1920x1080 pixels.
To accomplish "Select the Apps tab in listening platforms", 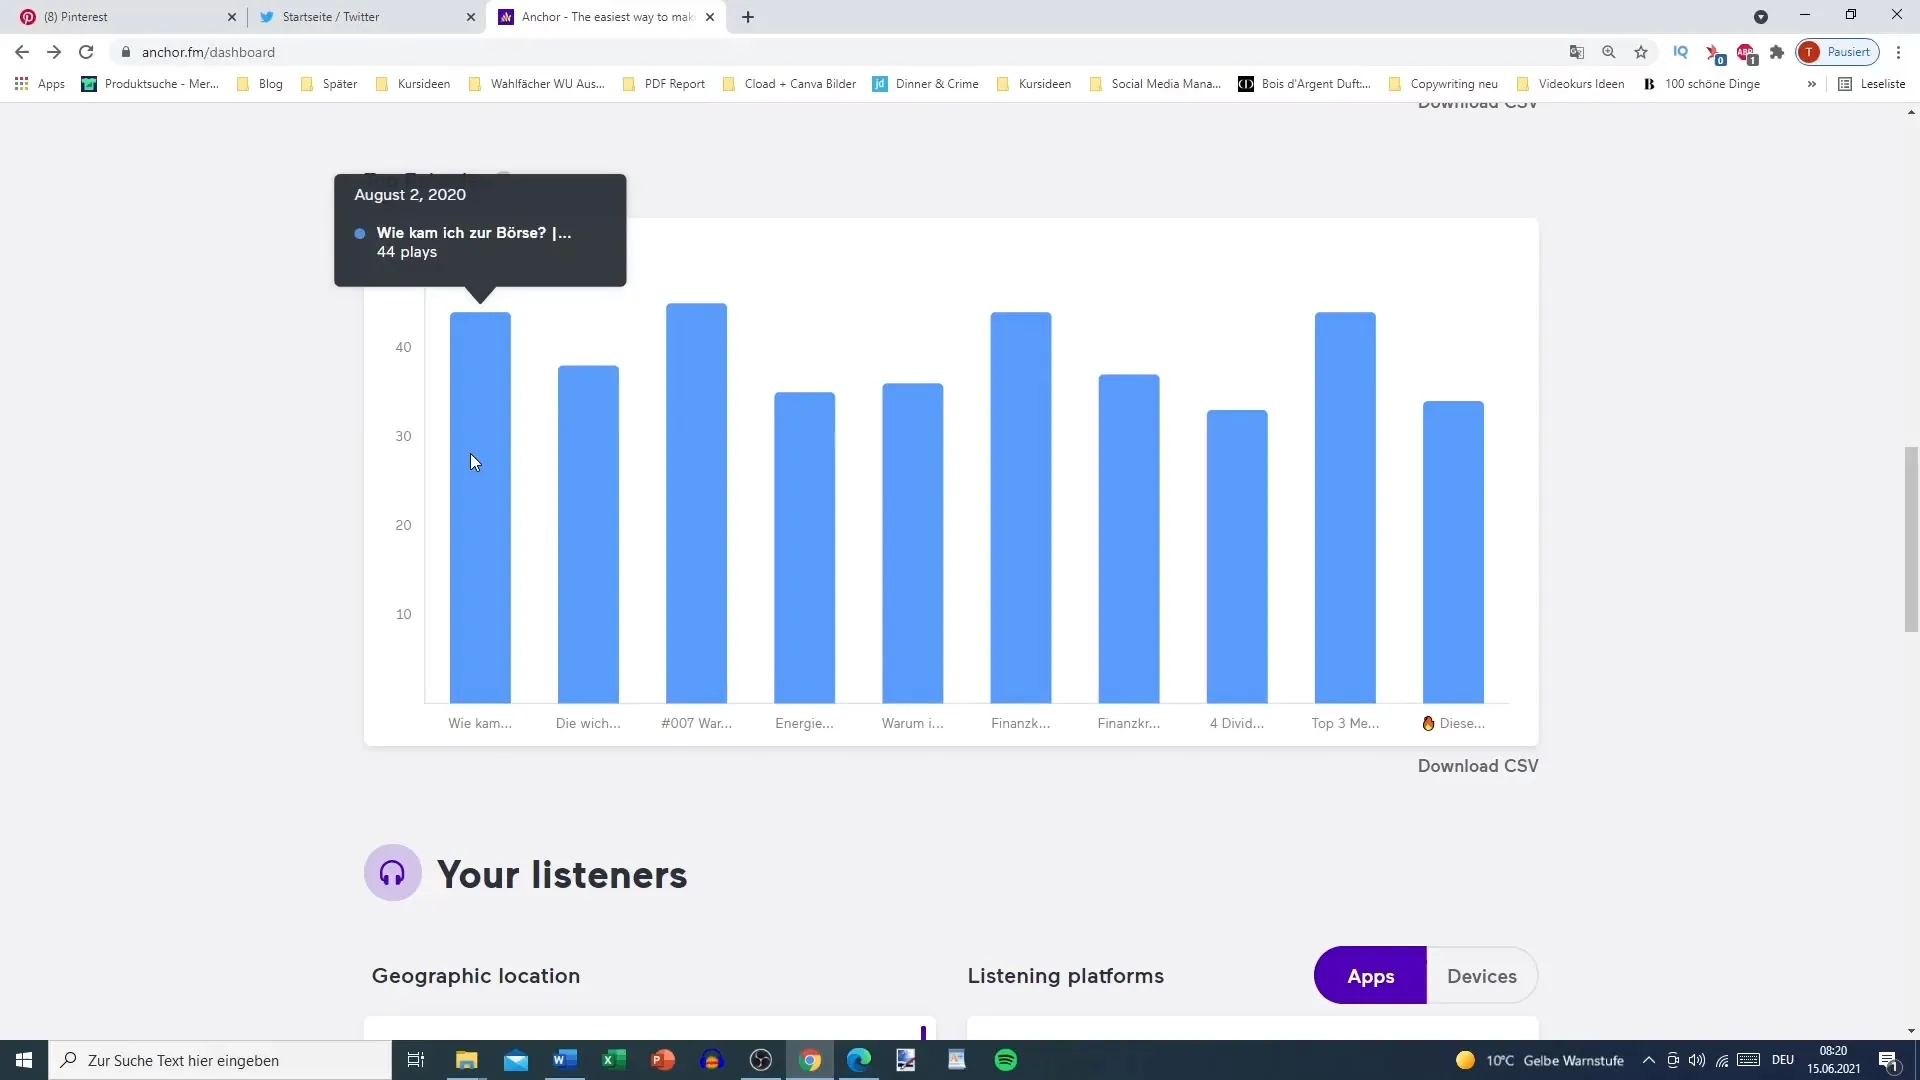I will tap(1371, 976).
